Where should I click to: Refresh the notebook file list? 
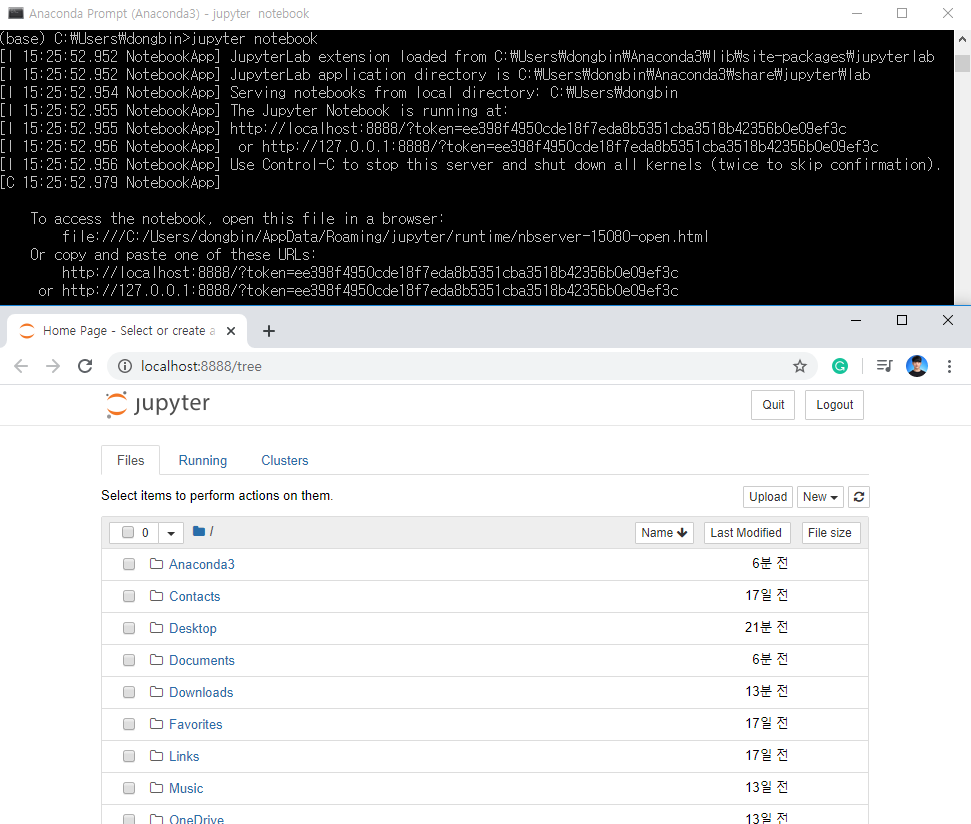coord(859,497)
